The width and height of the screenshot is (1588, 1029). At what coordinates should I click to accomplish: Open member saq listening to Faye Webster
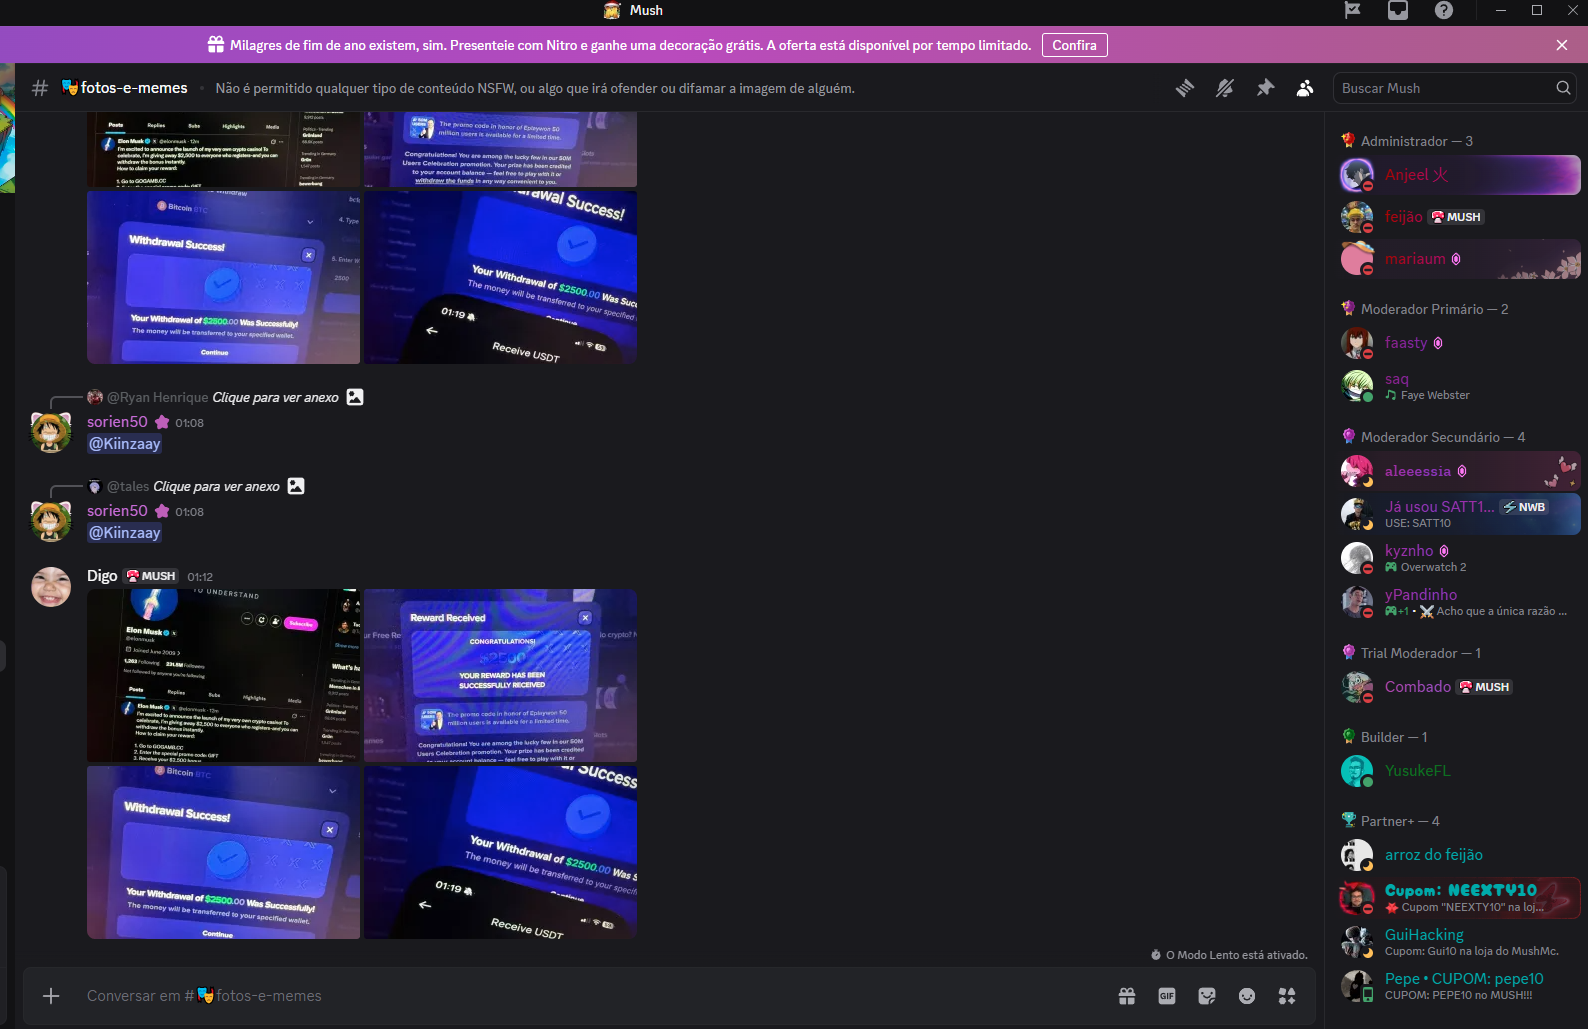(x=1460, y=386)
